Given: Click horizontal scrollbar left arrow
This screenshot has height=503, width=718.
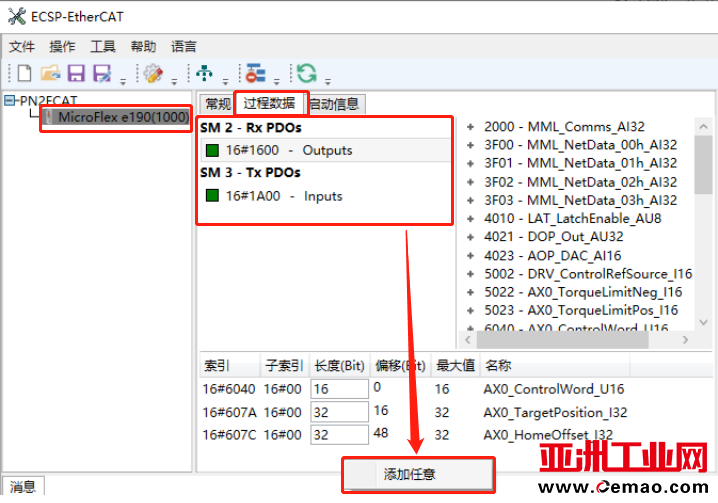Looking at the screenshot, I should (x=468, y=340).
